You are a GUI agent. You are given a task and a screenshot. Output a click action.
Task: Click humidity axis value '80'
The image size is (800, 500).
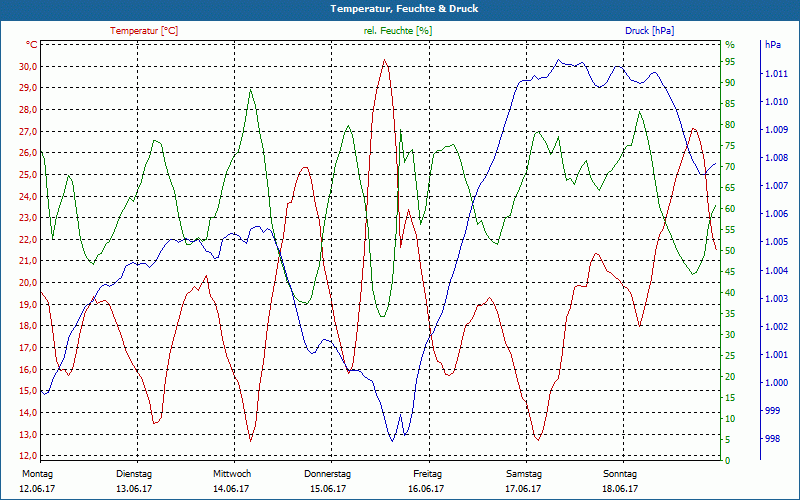(x=730, y=124)
